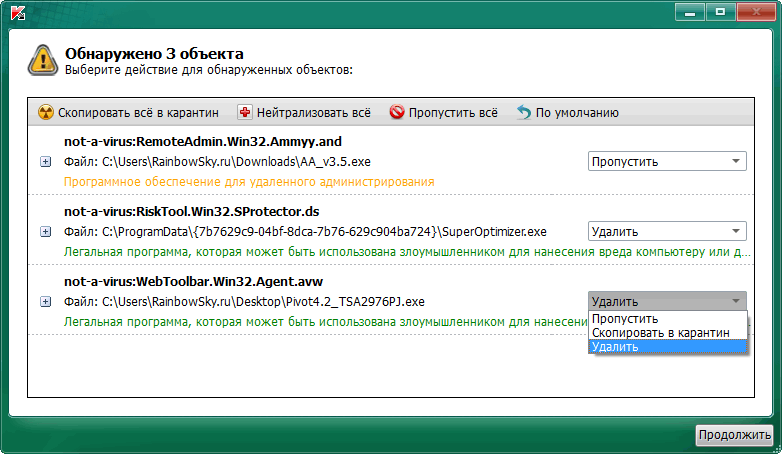Image resolution: width=782 pixels, height=454 pixels.
Task: Select highlighted Удалить option in dropdown list
Action: (668, 347)
